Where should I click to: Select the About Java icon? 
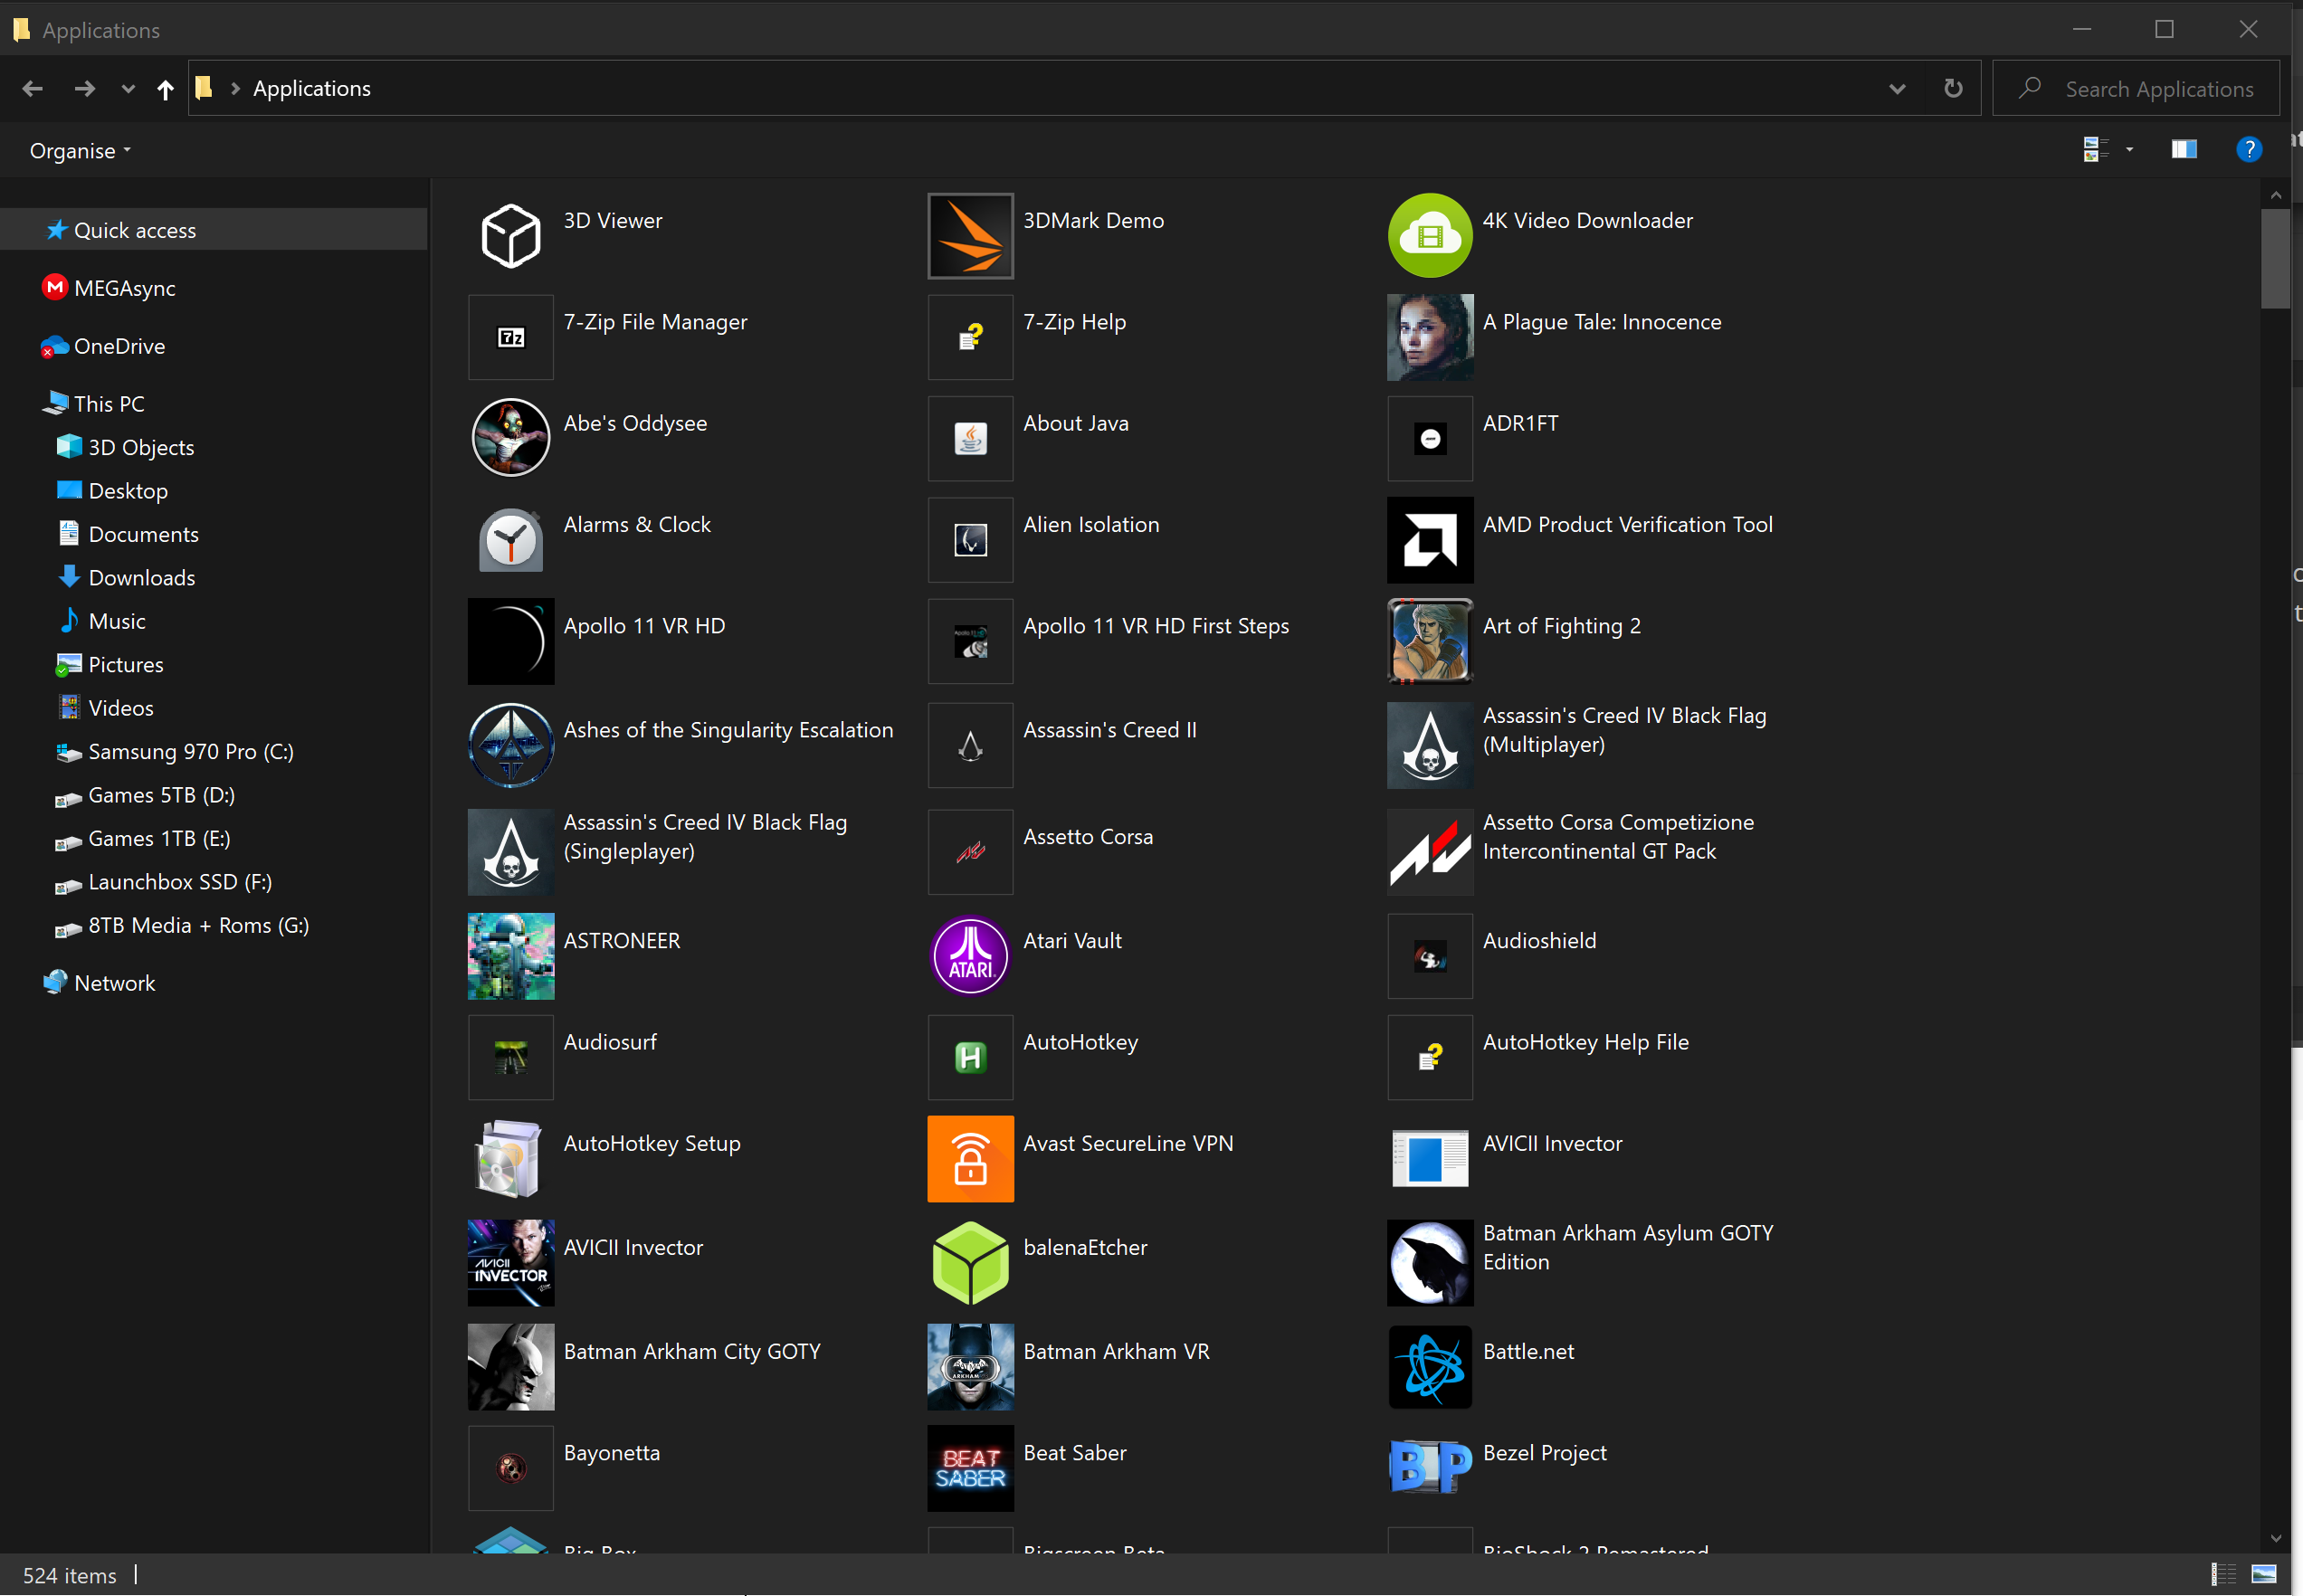pyautogui.click(x=970, y=438)
